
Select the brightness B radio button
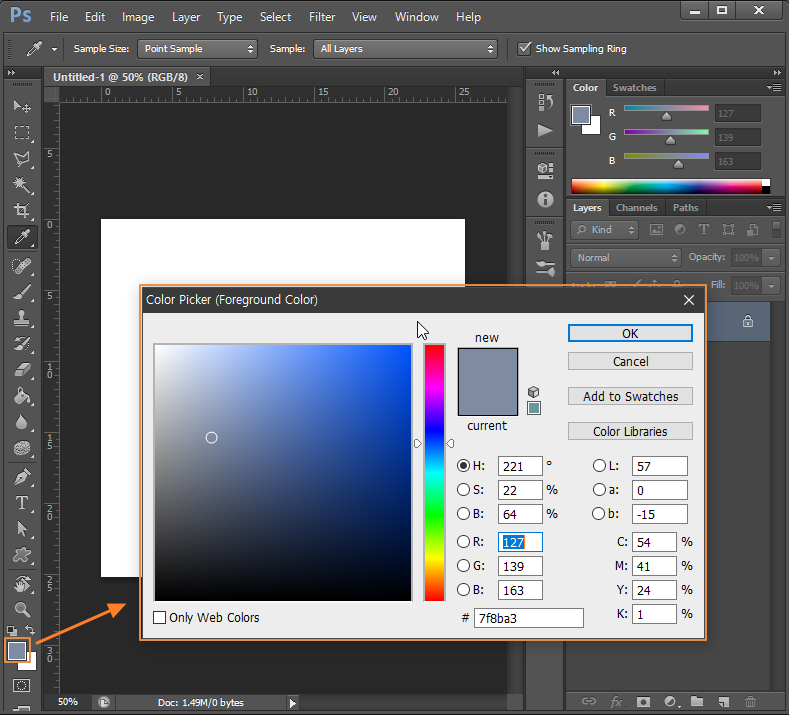point(463,514)
